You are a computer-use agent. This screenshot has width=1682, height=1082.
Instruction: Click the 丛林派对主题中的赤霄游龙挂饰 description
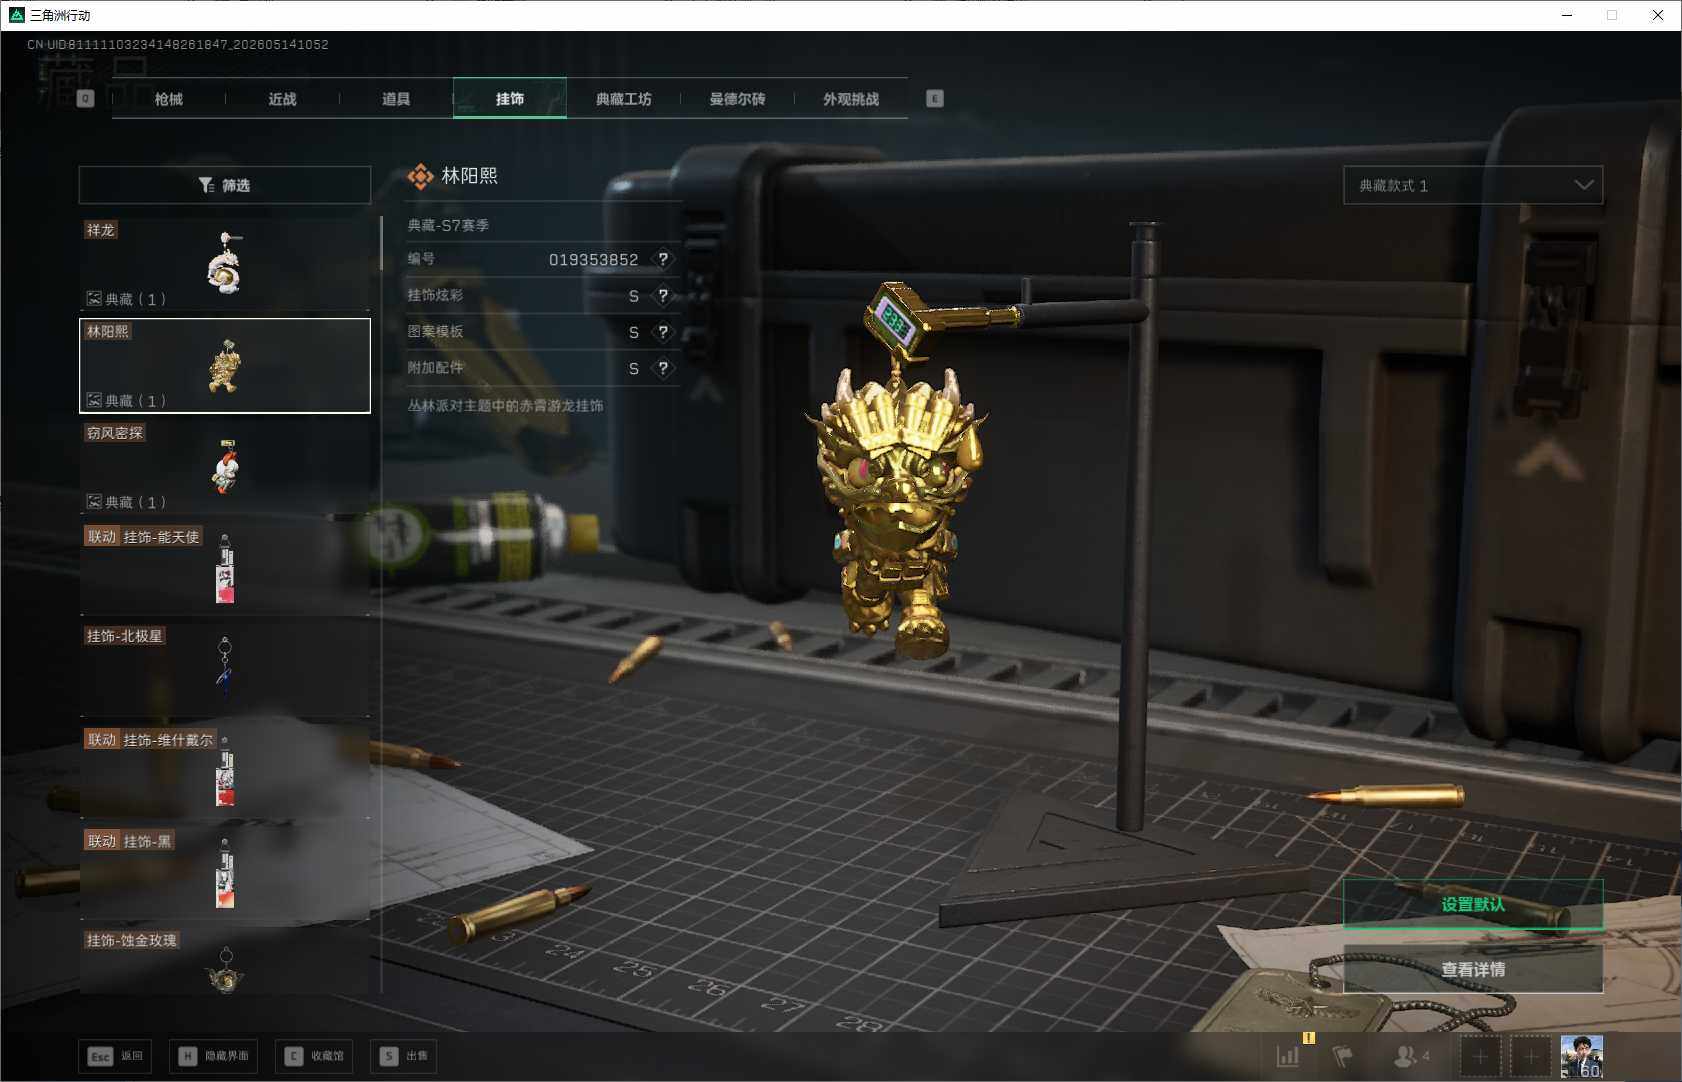505,405
